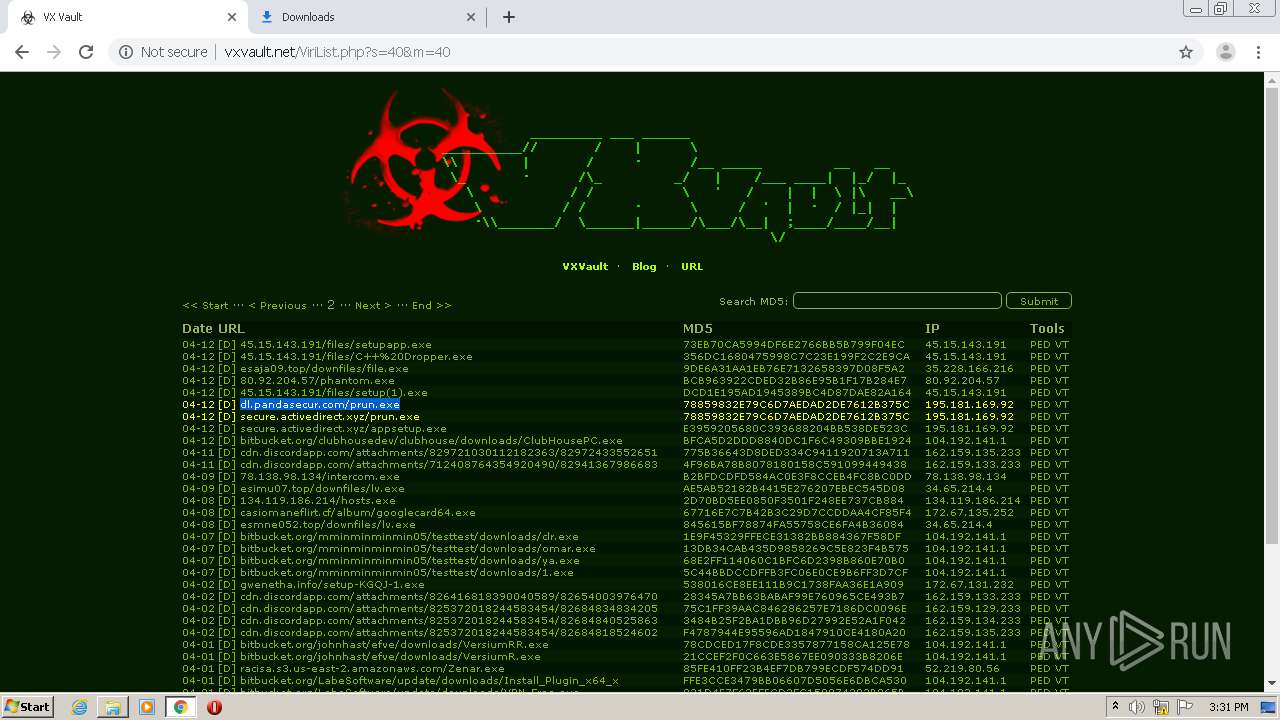This screenshot has height=720, width=1280.
Task: Click the browser back arrow
Action: tap(22, 52)
